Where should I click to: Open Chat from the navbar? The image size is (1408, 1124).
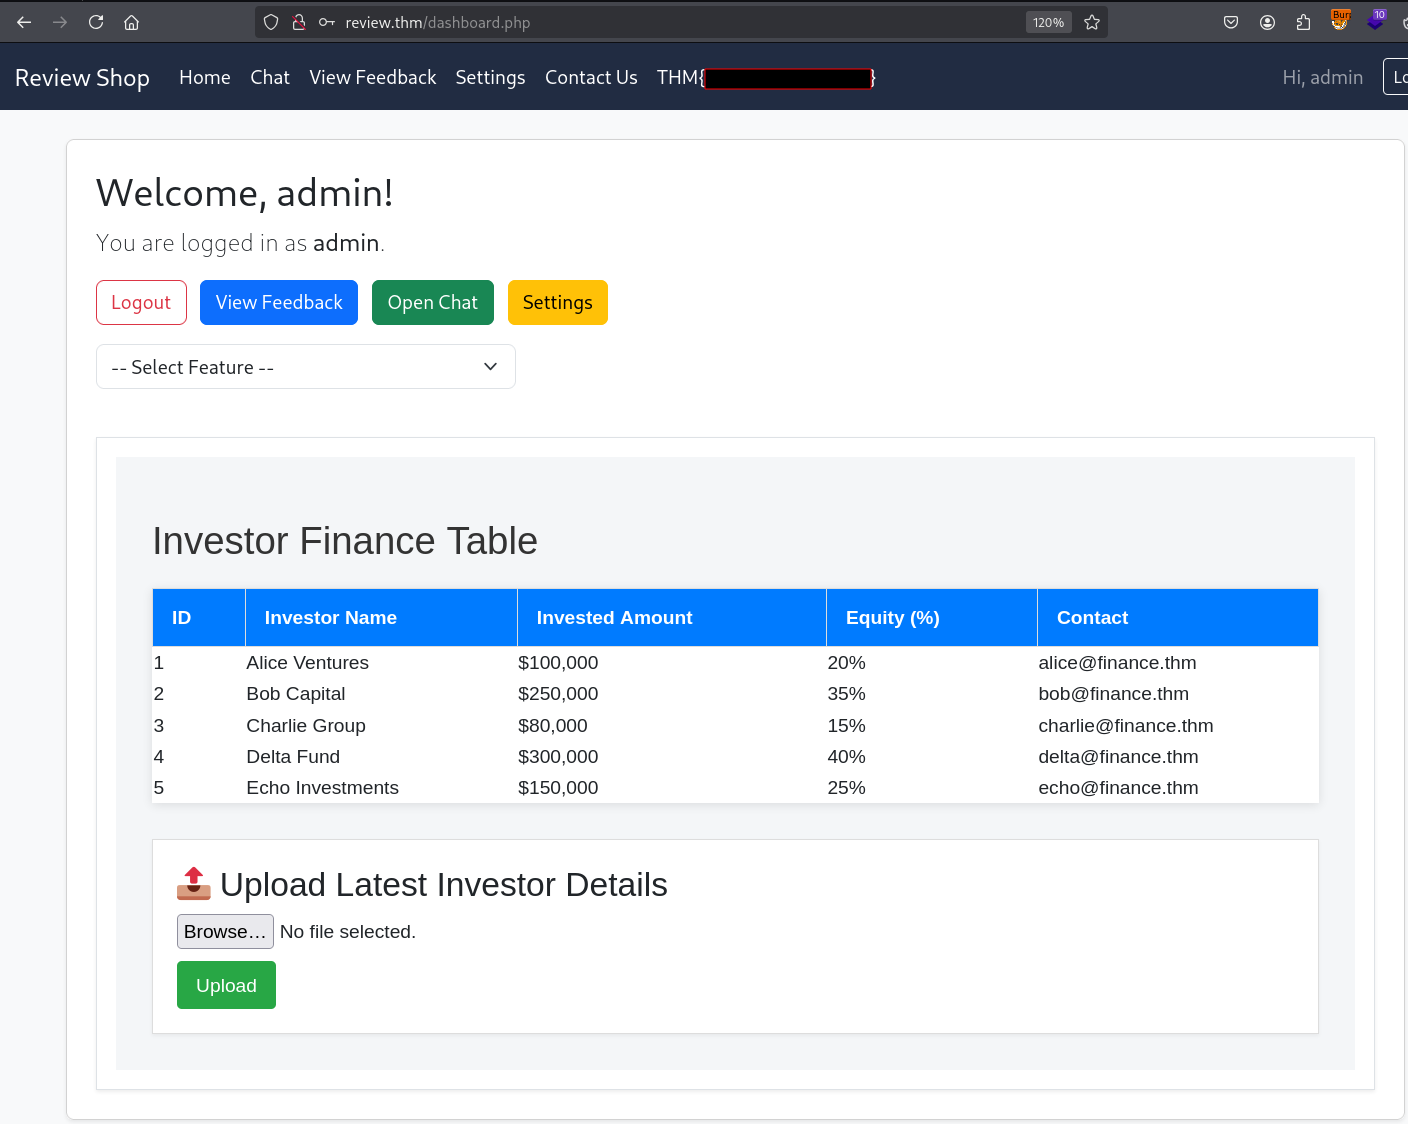pyautogui.click(x=270, y=77)
